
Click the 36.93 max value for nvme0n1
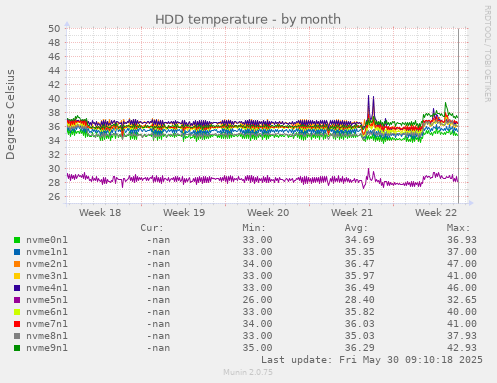[x=462, y=240]
